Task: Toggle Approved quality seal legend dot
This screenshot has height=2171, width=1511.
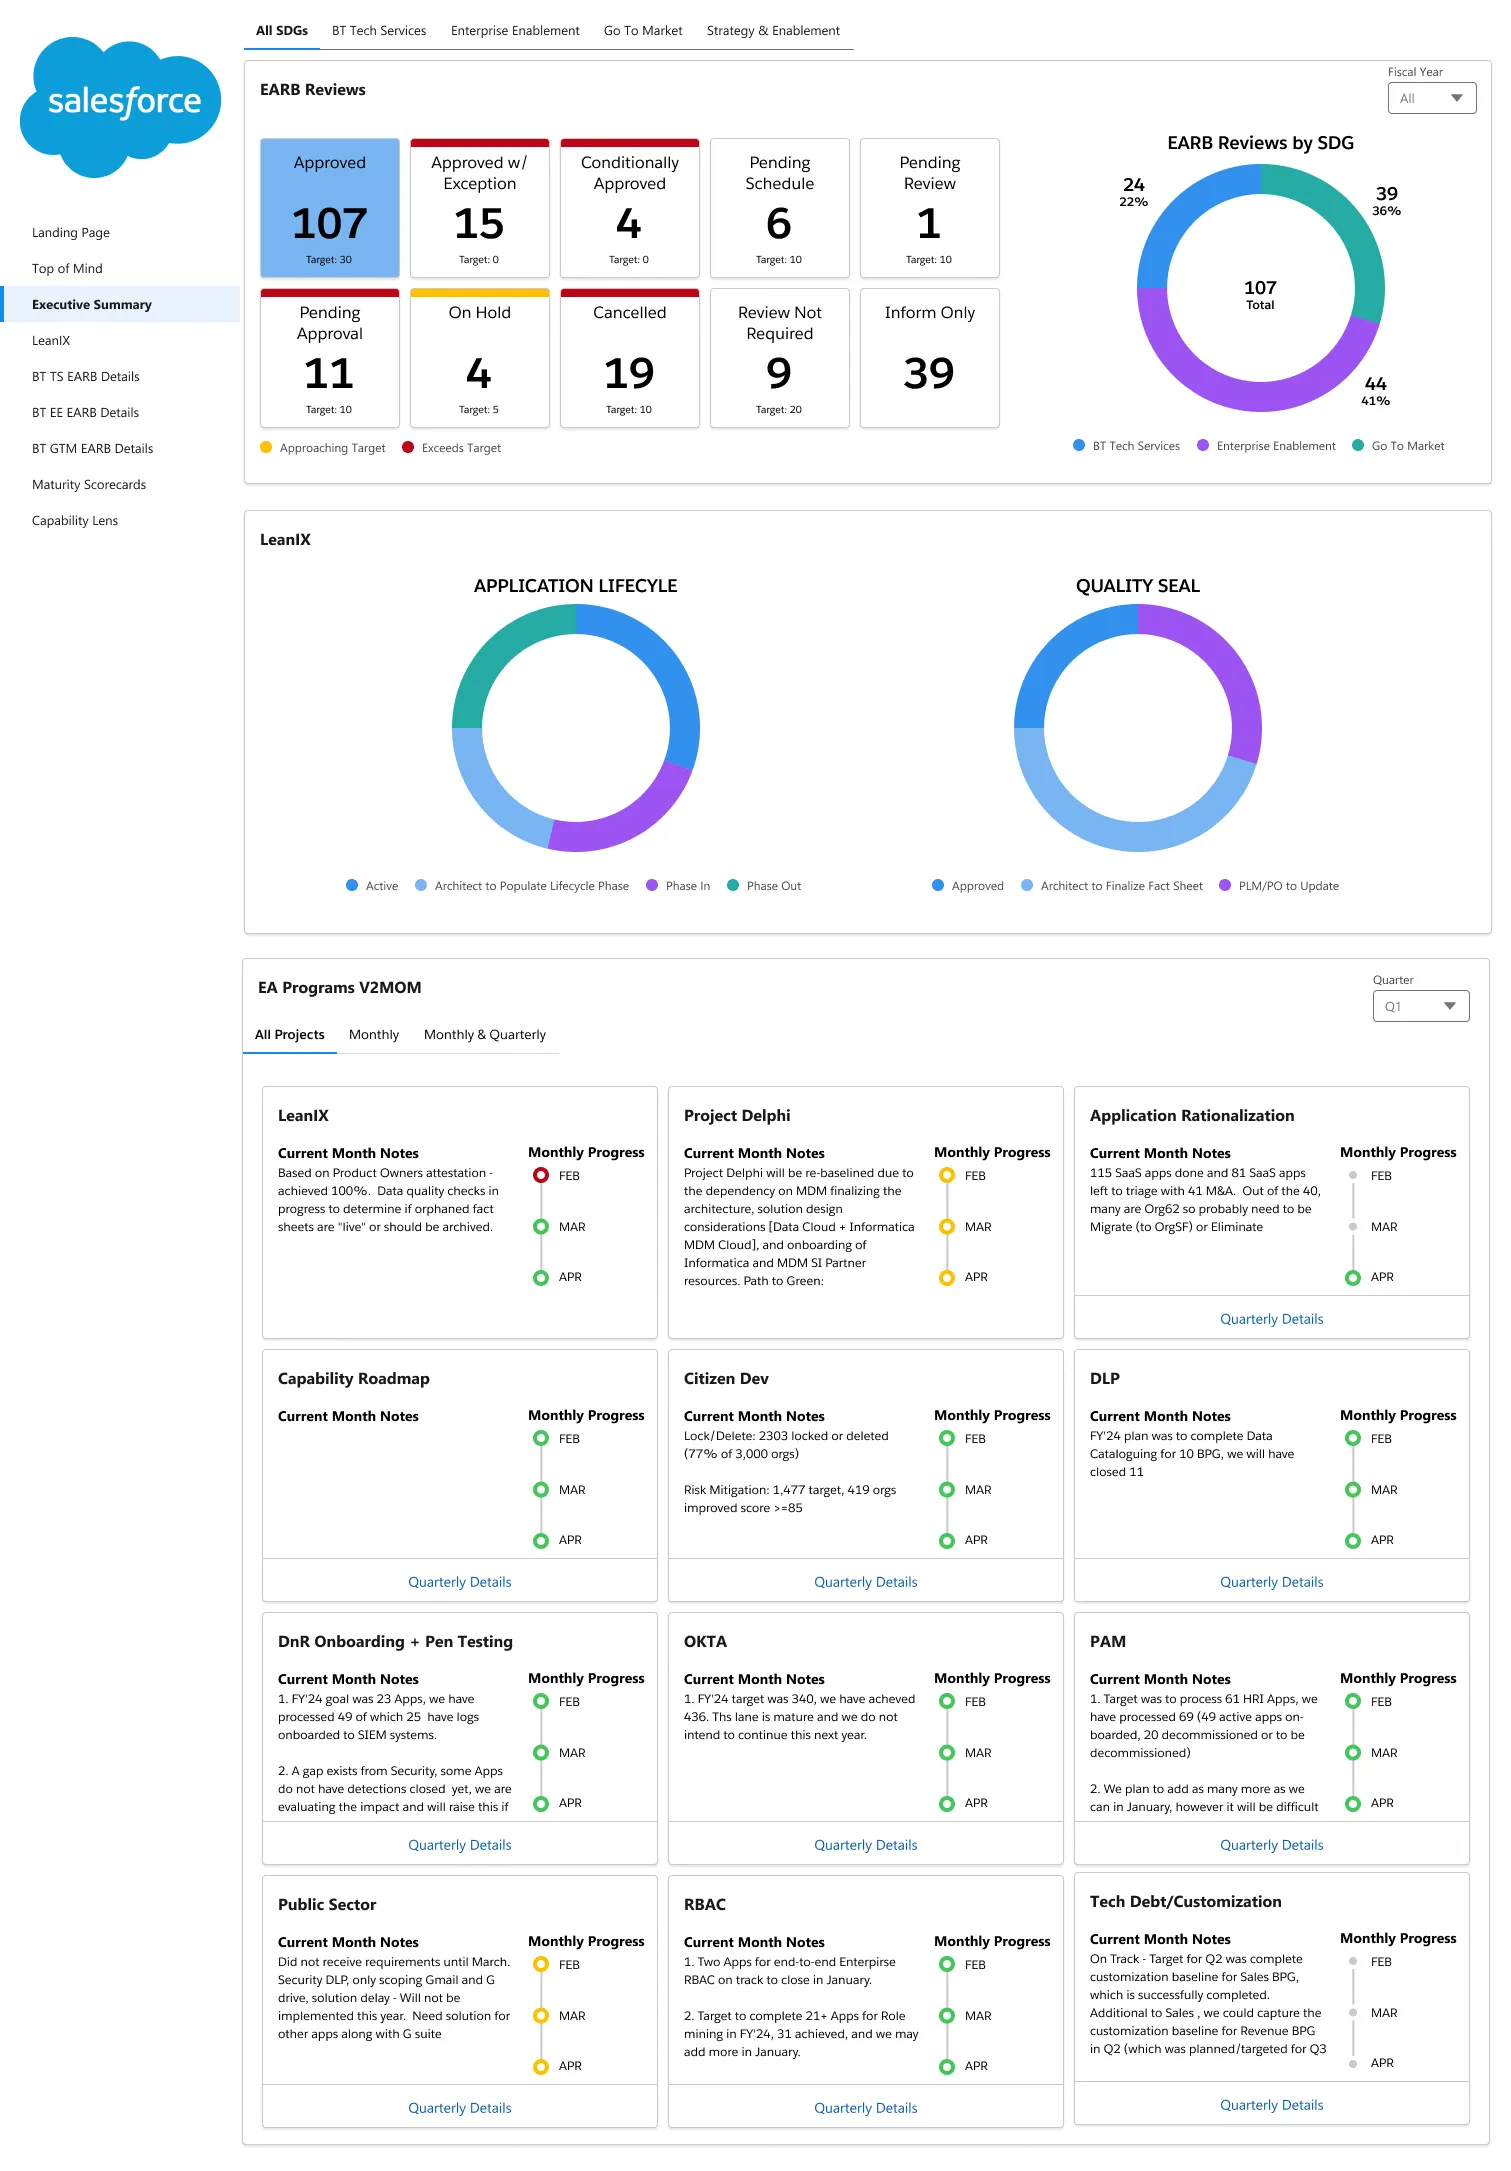Action: click(938, 886)
